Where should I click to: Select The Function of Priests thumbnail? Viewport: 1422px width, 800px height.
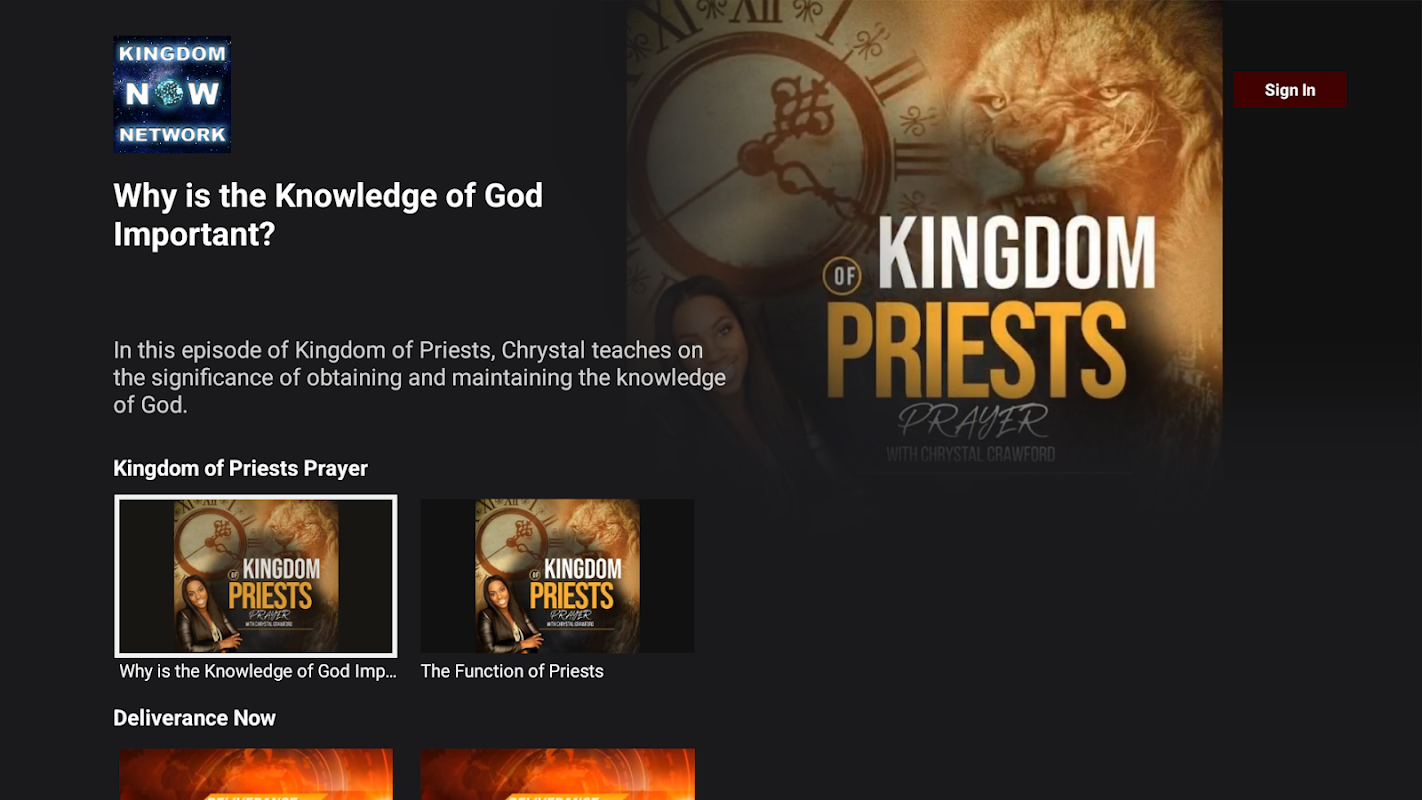click(557, 576)
